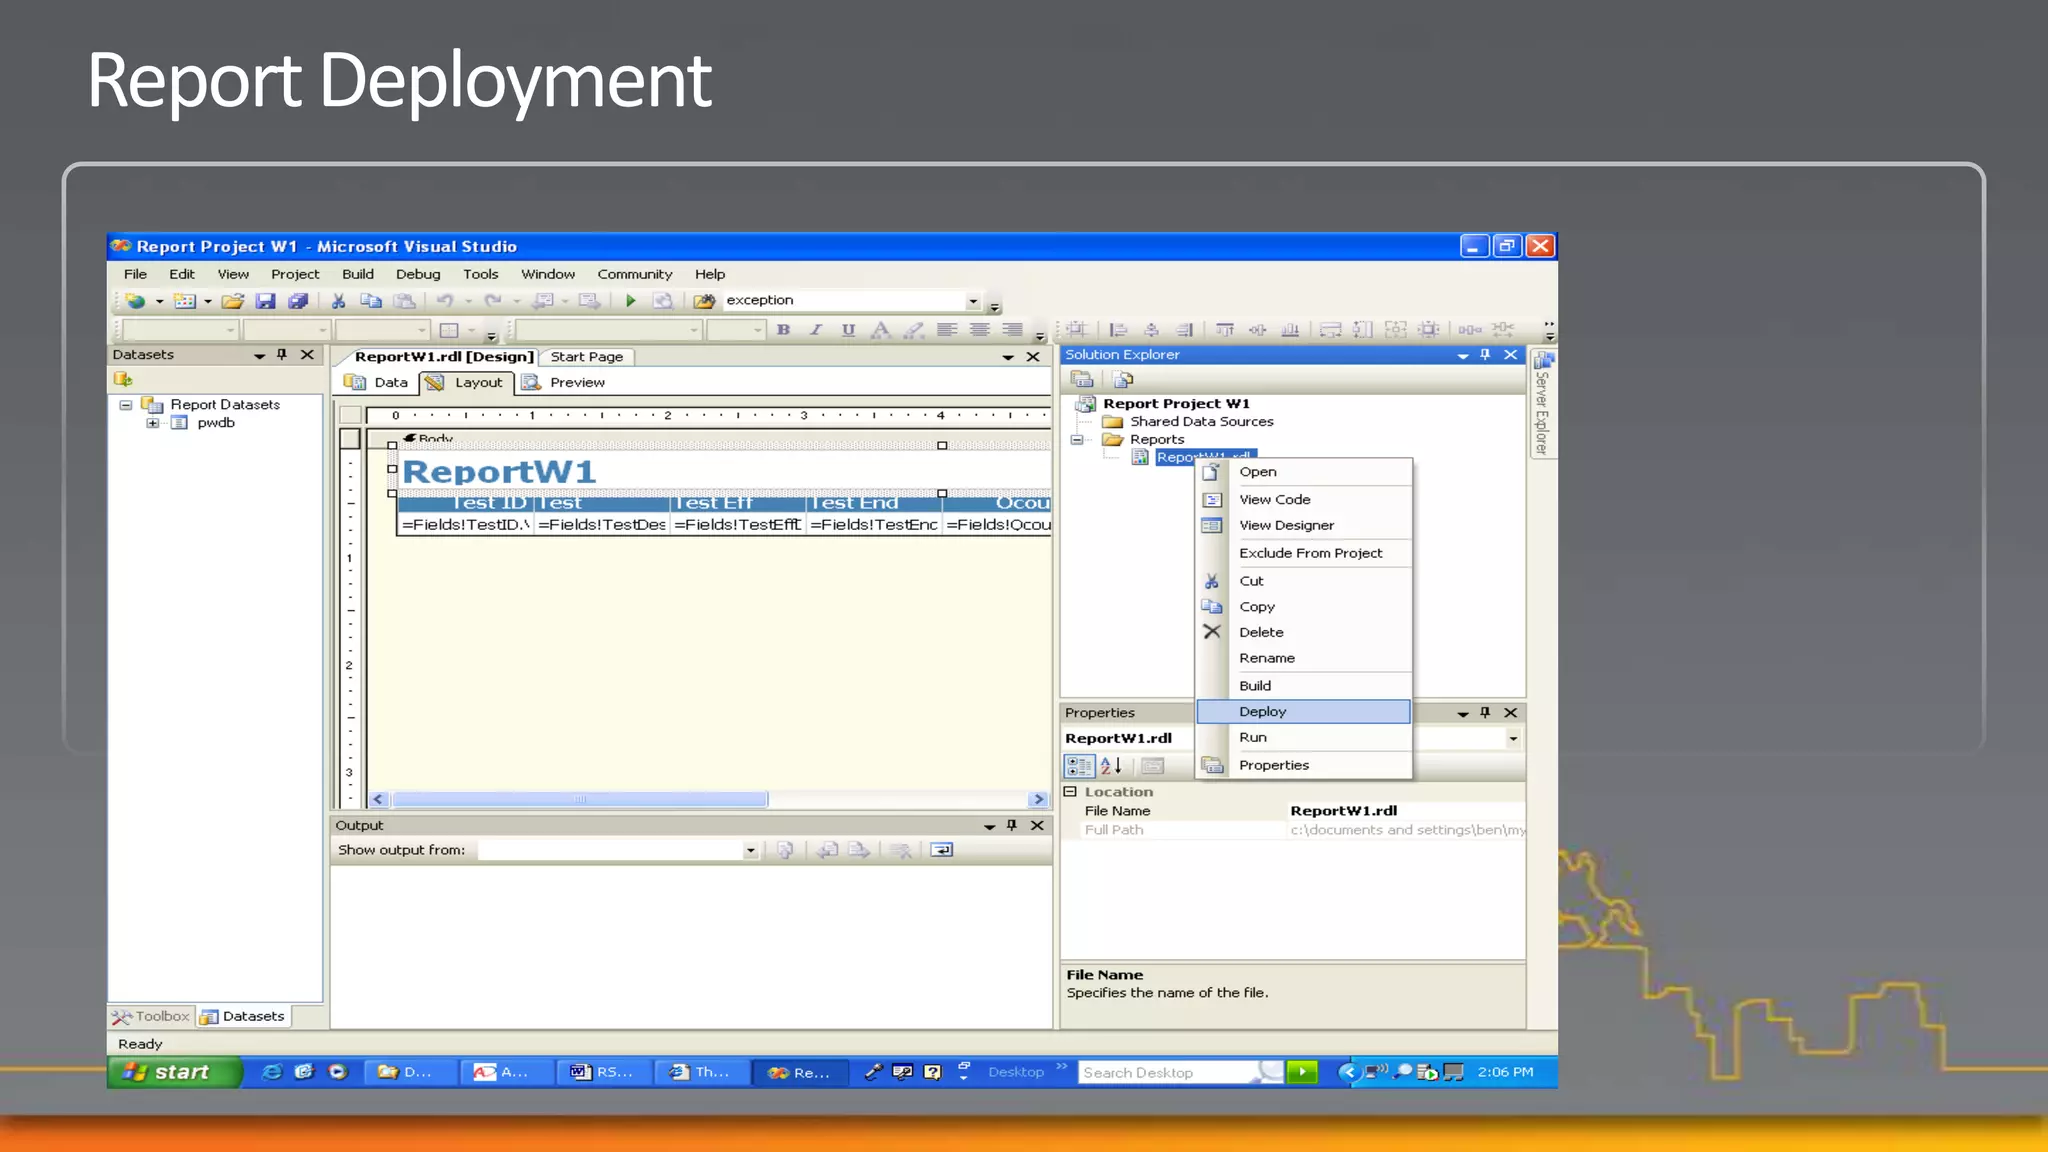Click the Paste icon in the toolbar

click(404, 301)
